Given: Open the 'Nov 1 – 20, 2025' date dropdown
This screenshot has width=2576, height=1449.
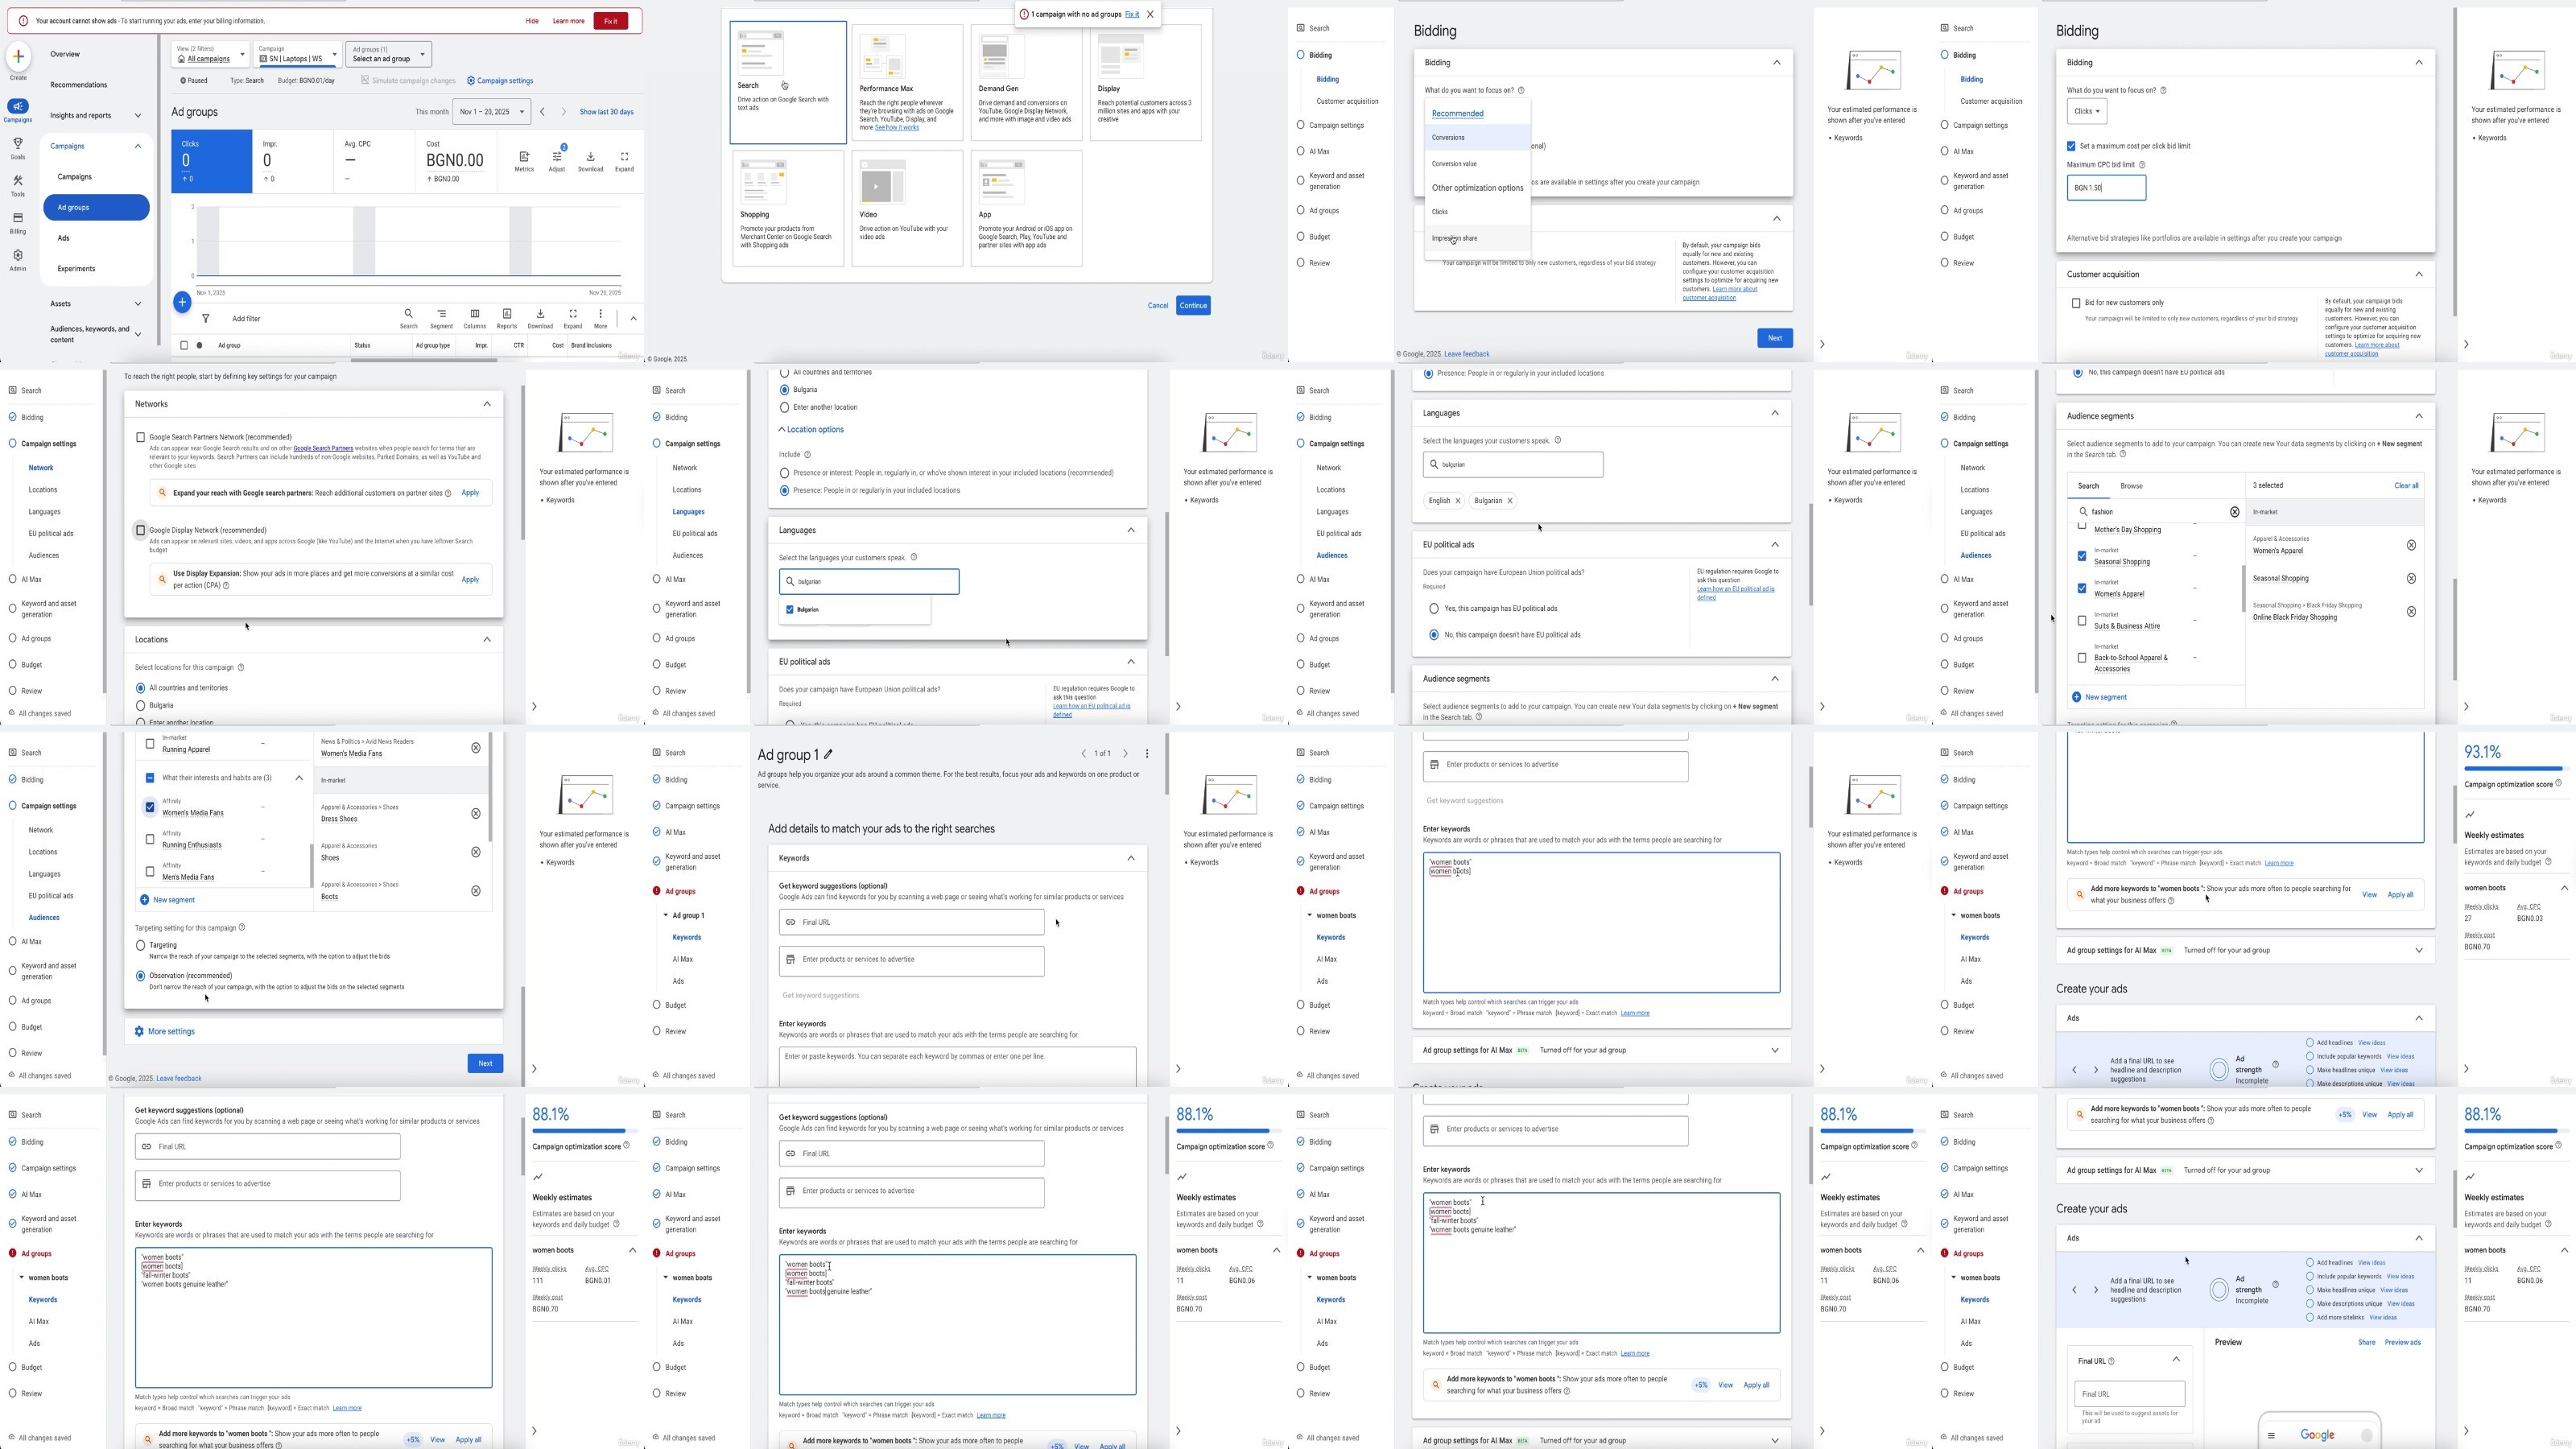Looking at the screenshot, I should point(491,112).
